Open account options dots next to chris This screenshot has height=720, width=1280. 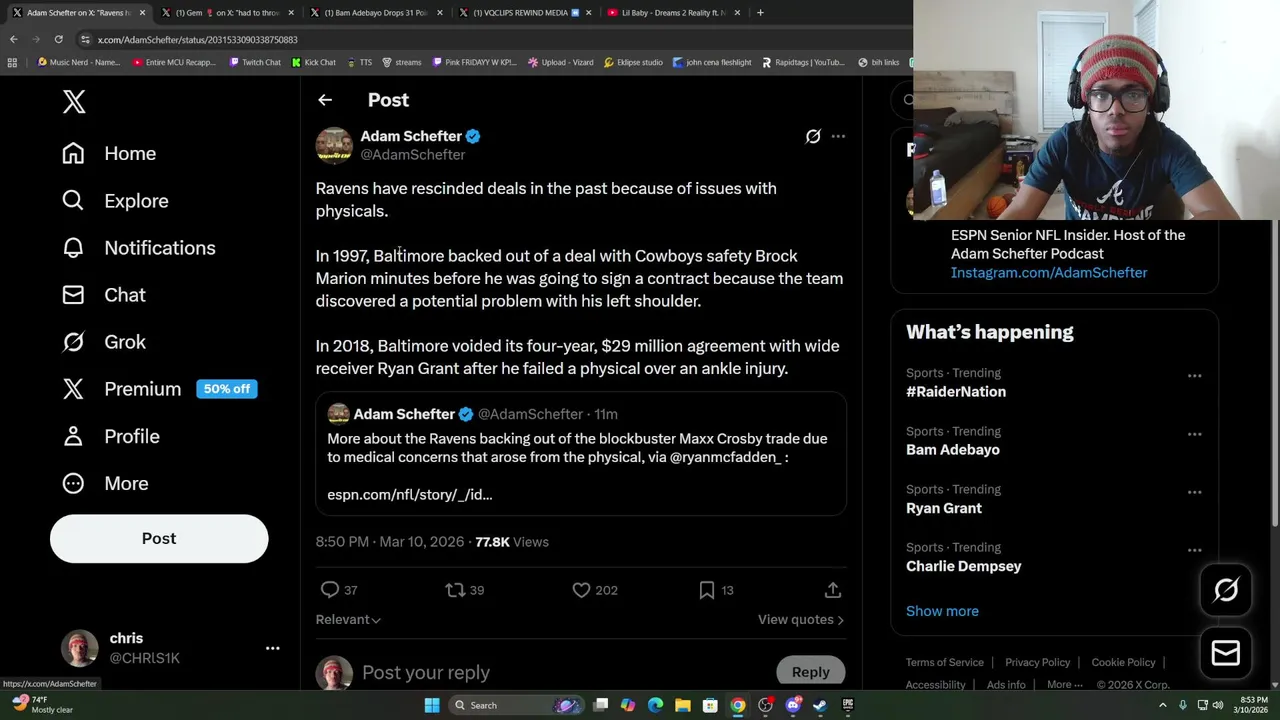click(x=272, y=648)
